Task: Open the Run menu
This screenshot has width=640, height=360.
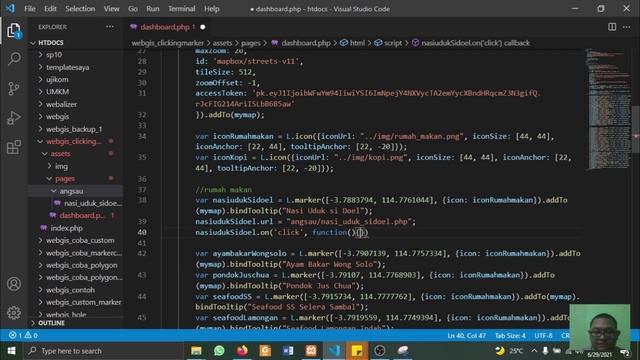Action: 153,9
